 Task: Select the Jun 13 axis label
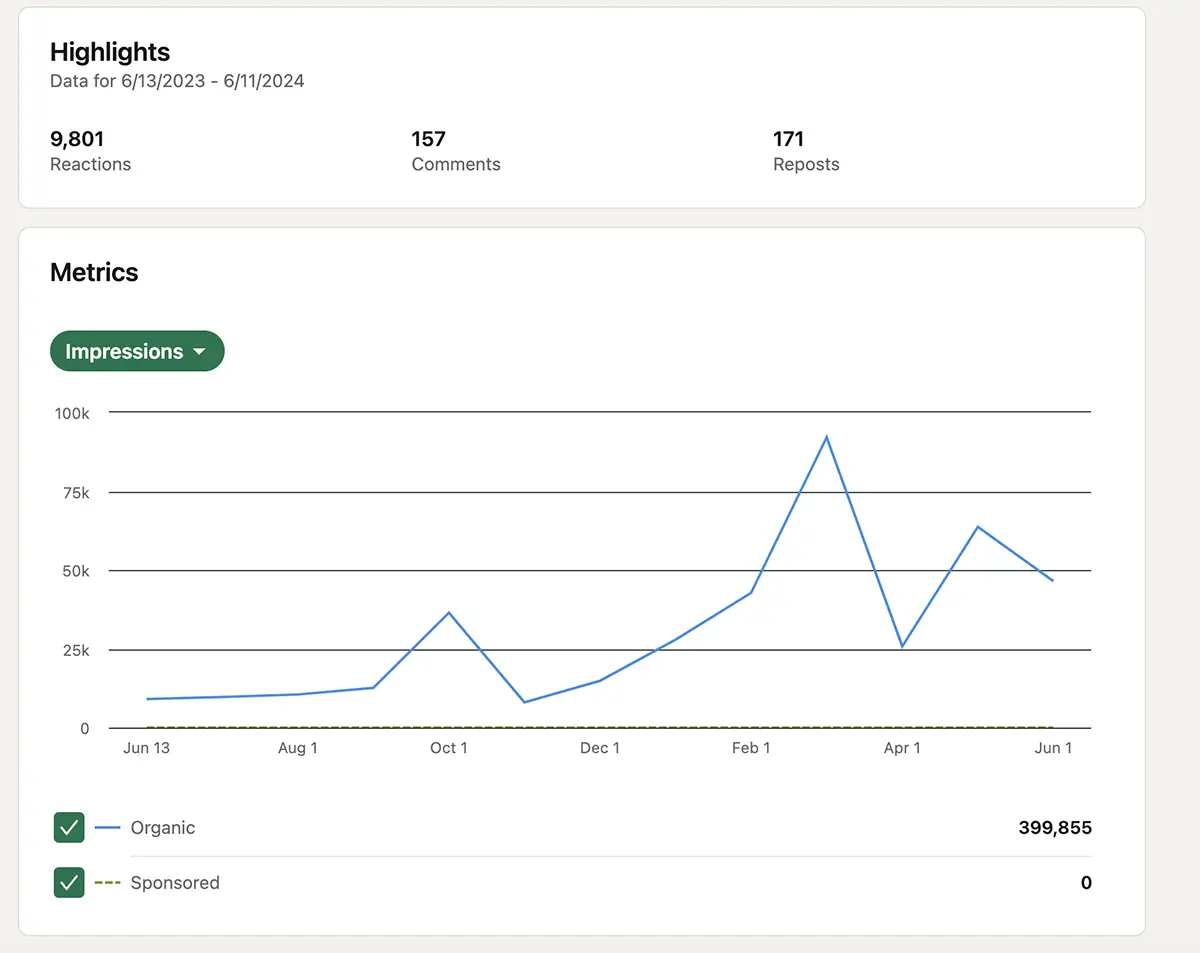coord(147,747)
